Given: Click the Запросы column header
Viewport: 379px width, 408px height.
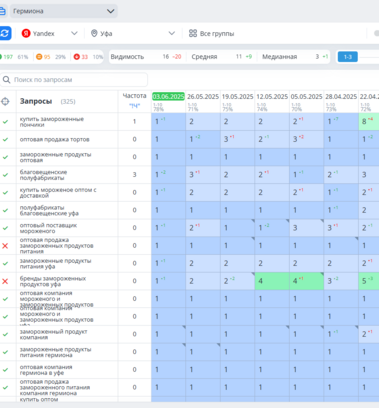Looking at the screenshot, I should click(36, 101).
